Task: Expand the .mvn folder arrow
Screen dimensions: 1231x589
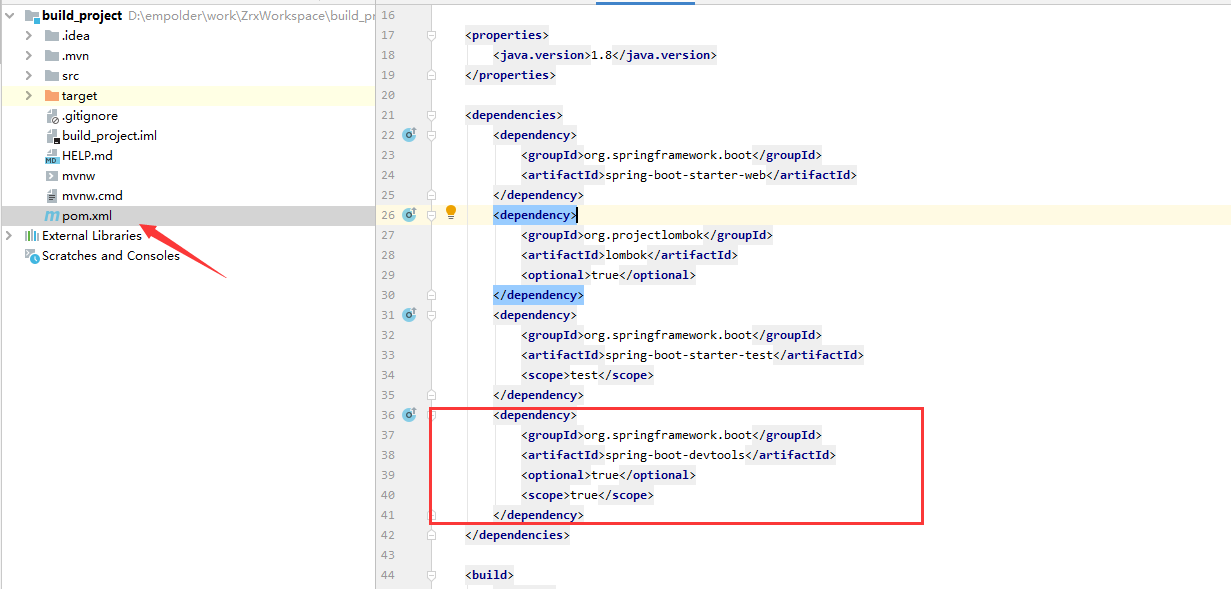Action: point(29,56)
